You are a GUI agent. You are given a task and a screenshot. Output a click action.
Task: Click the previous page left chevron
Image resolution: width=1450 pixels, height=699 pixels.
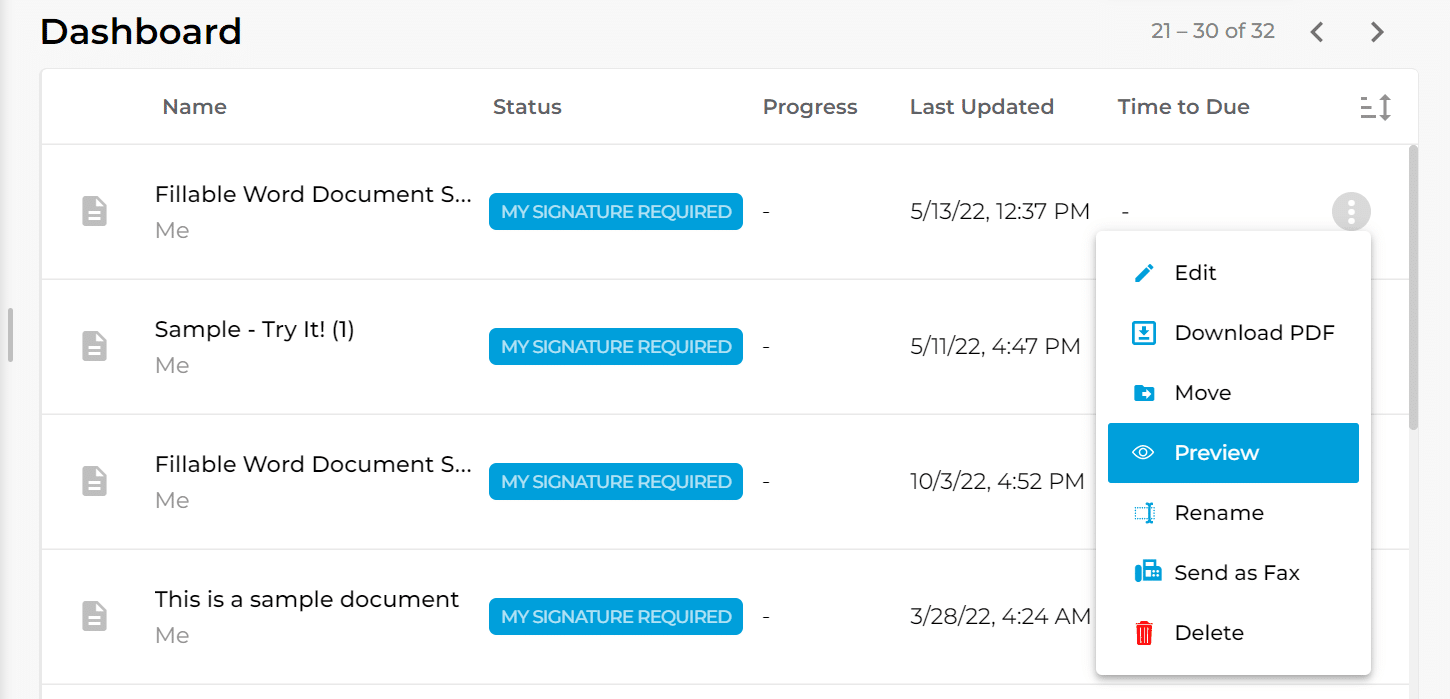pyautogui.click(x=1317, y=31)
